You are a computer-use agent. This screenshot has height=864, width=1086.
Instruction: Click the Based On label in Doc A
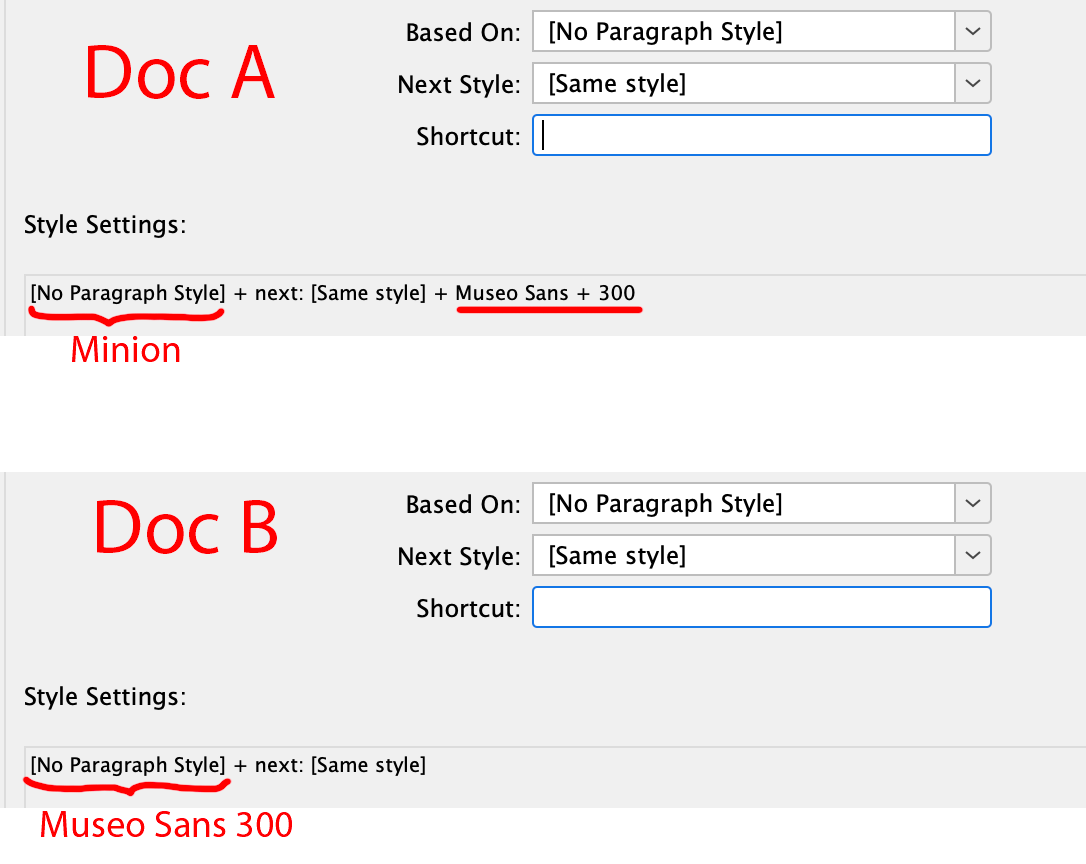[461, 32]
